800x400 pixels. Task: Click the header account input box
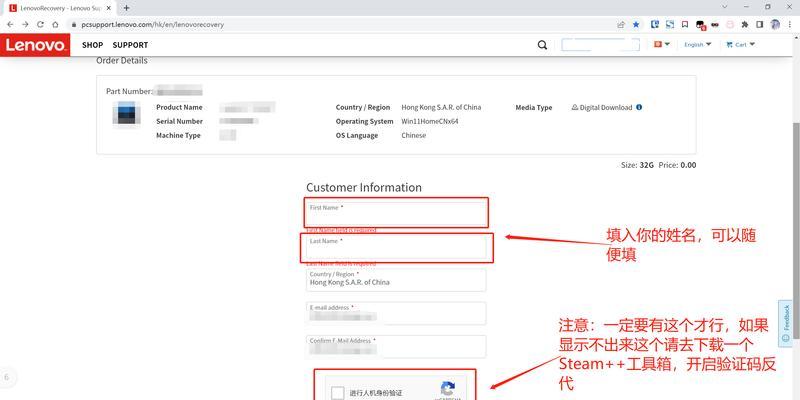[601, 45]
